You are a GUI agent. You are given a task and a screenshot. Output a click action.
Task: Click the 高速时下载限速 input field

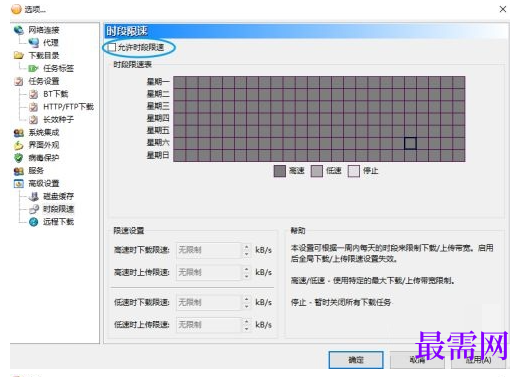[x=209, y=250]
